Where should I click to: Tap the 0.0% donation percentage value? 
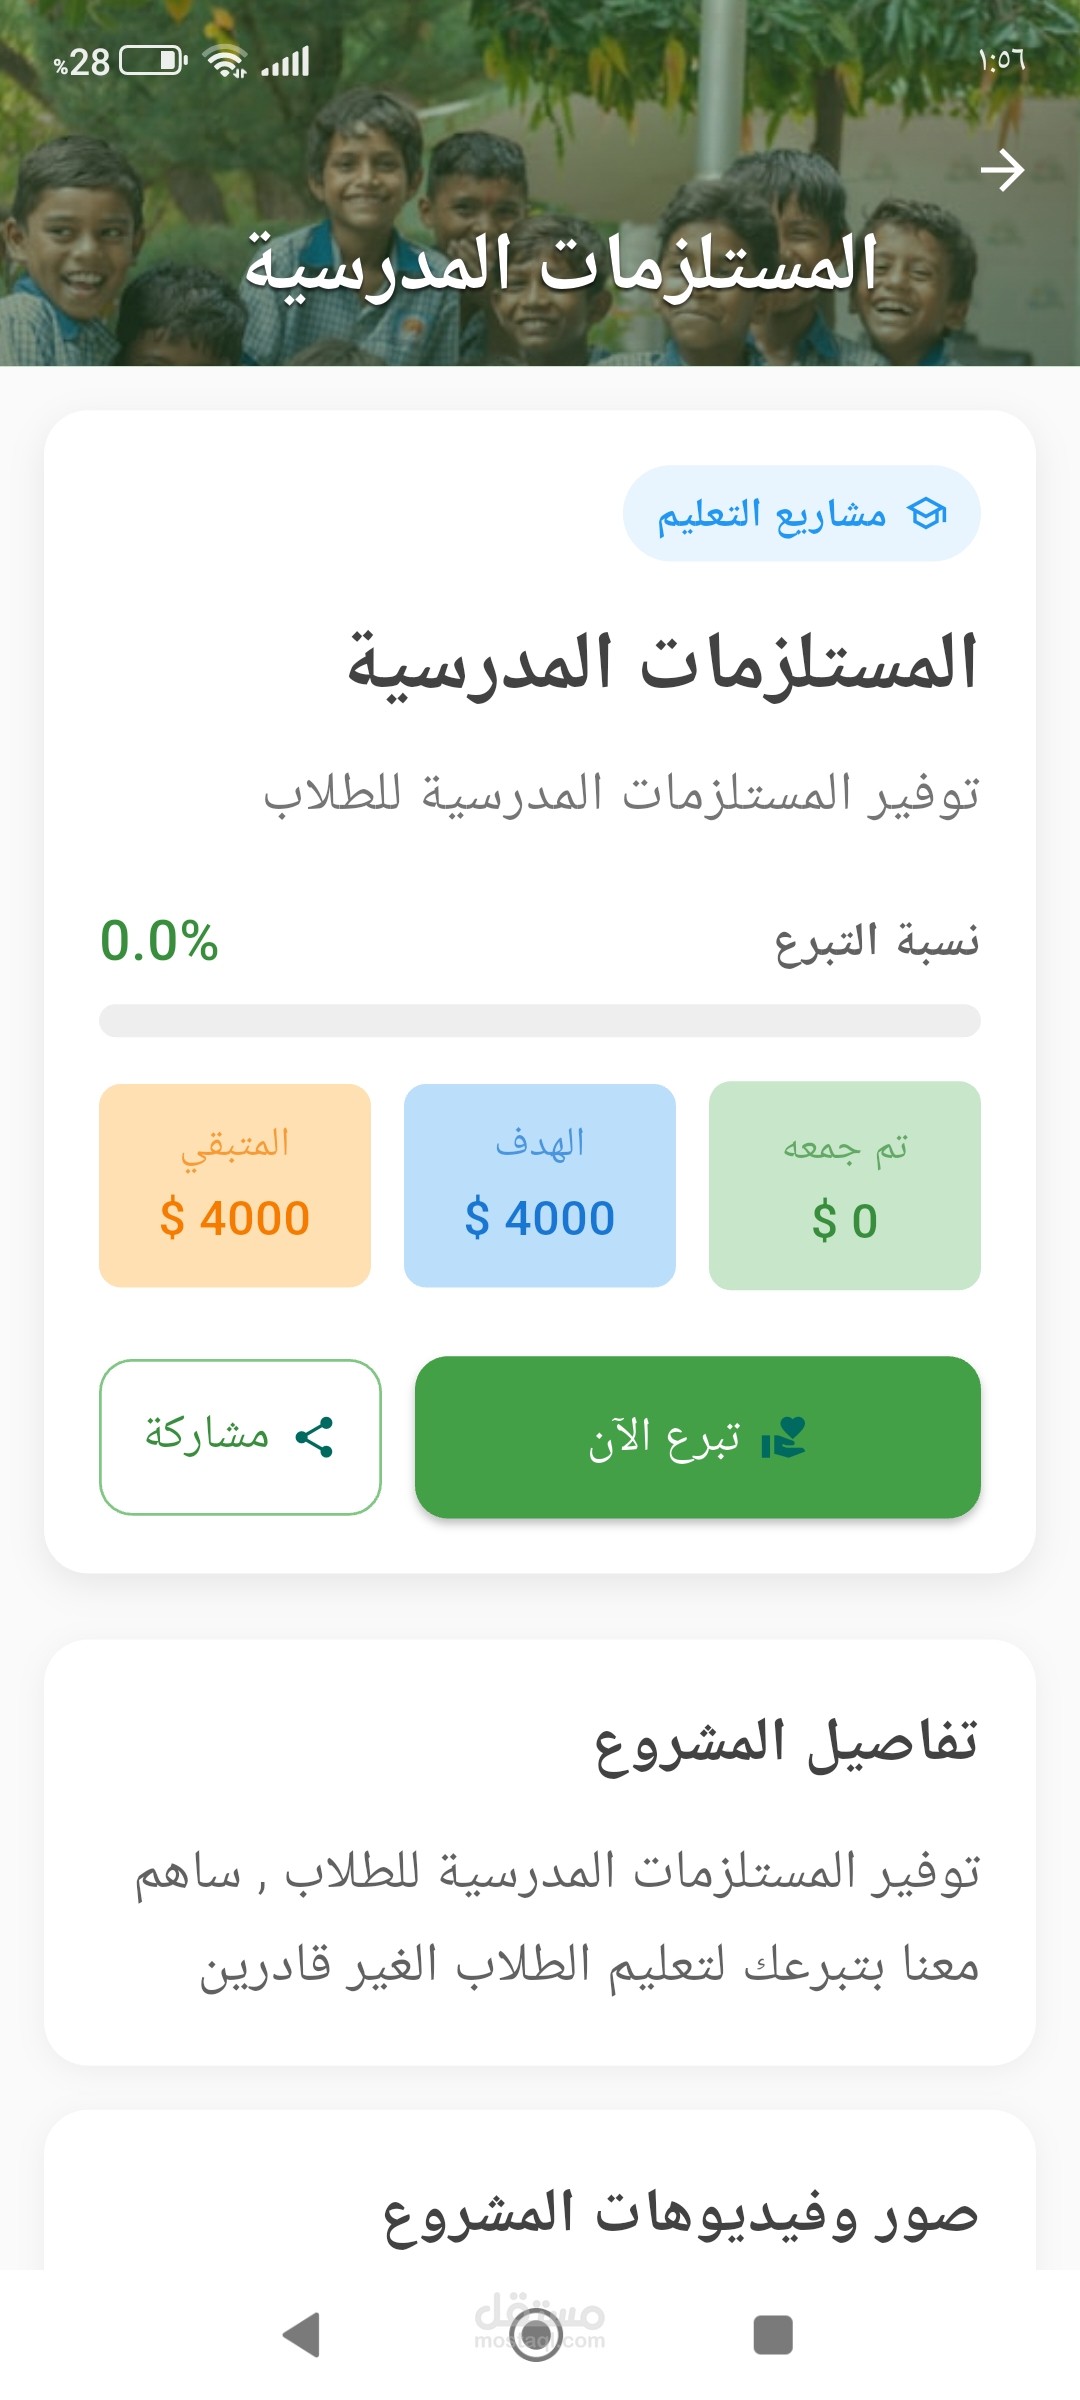click(x=159, y=941)
